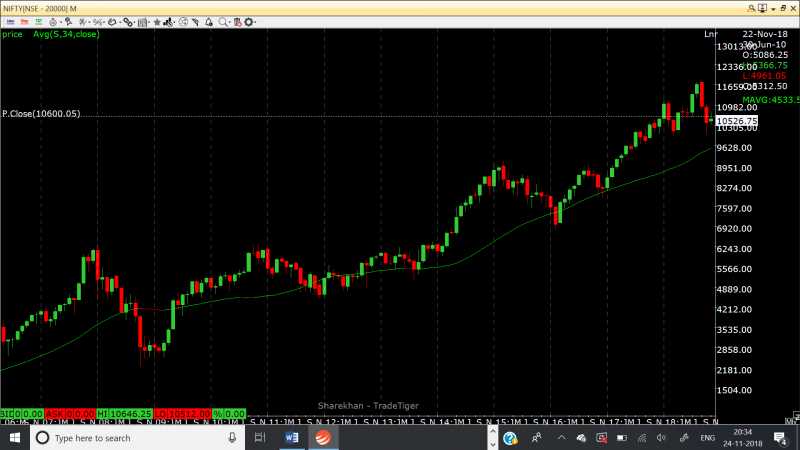The image size is (800, 450).
Task: Expand dropdown arrow beside the refresh cycle icon
Action: [x=120, y=22]
